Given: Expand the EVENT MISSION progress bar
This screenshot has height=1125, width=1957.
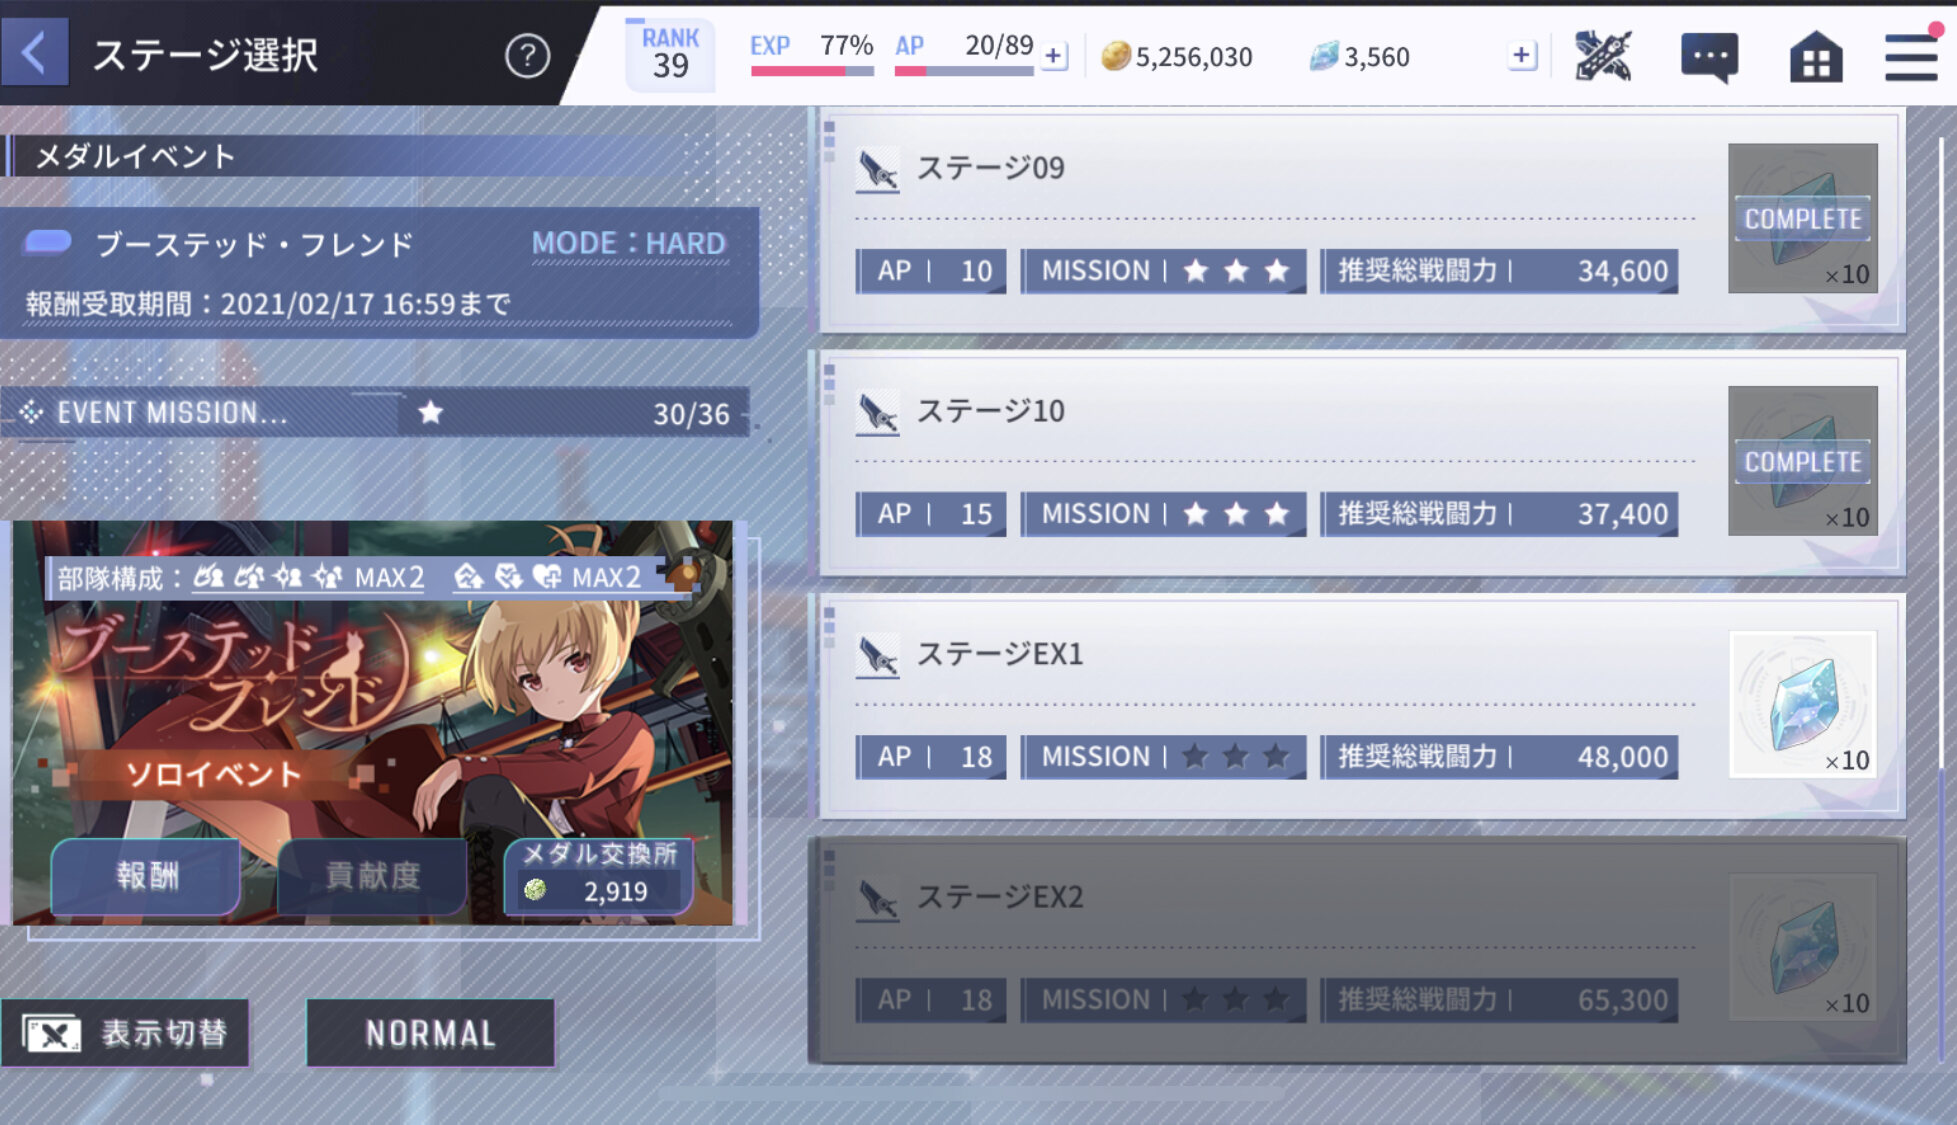Looking at the screenshot, I should 375,412.
